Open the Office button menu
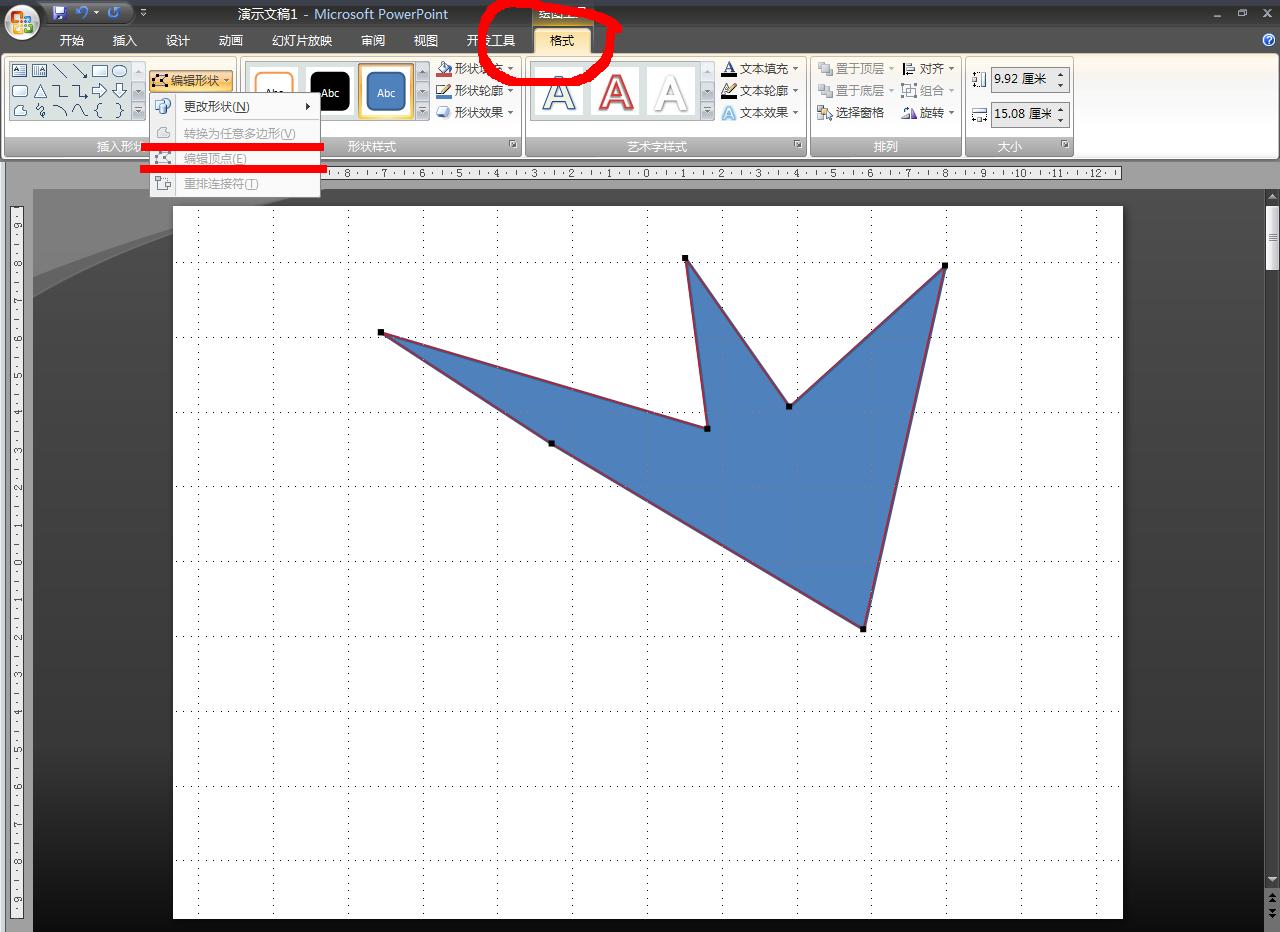Screen dimensions: 1280x932 pyautogui.click(x=22, y=20)
